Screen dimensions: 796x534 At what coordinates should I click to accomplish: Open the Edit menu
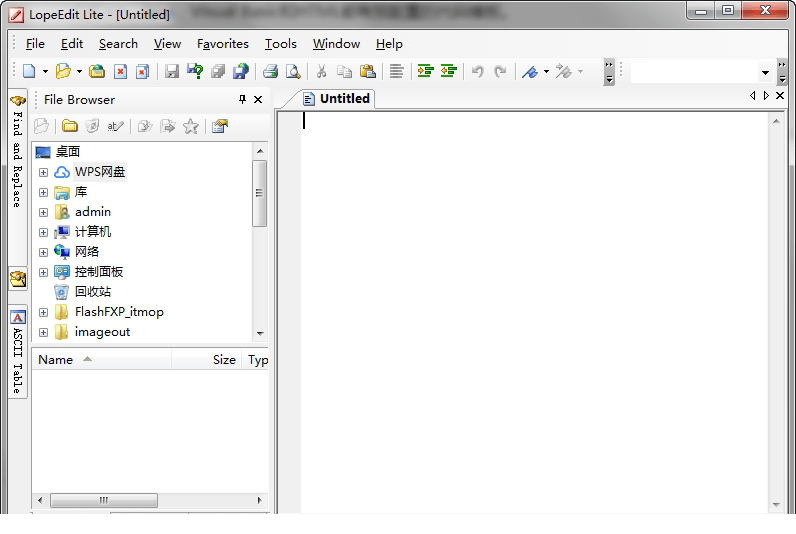click(72, 44)
